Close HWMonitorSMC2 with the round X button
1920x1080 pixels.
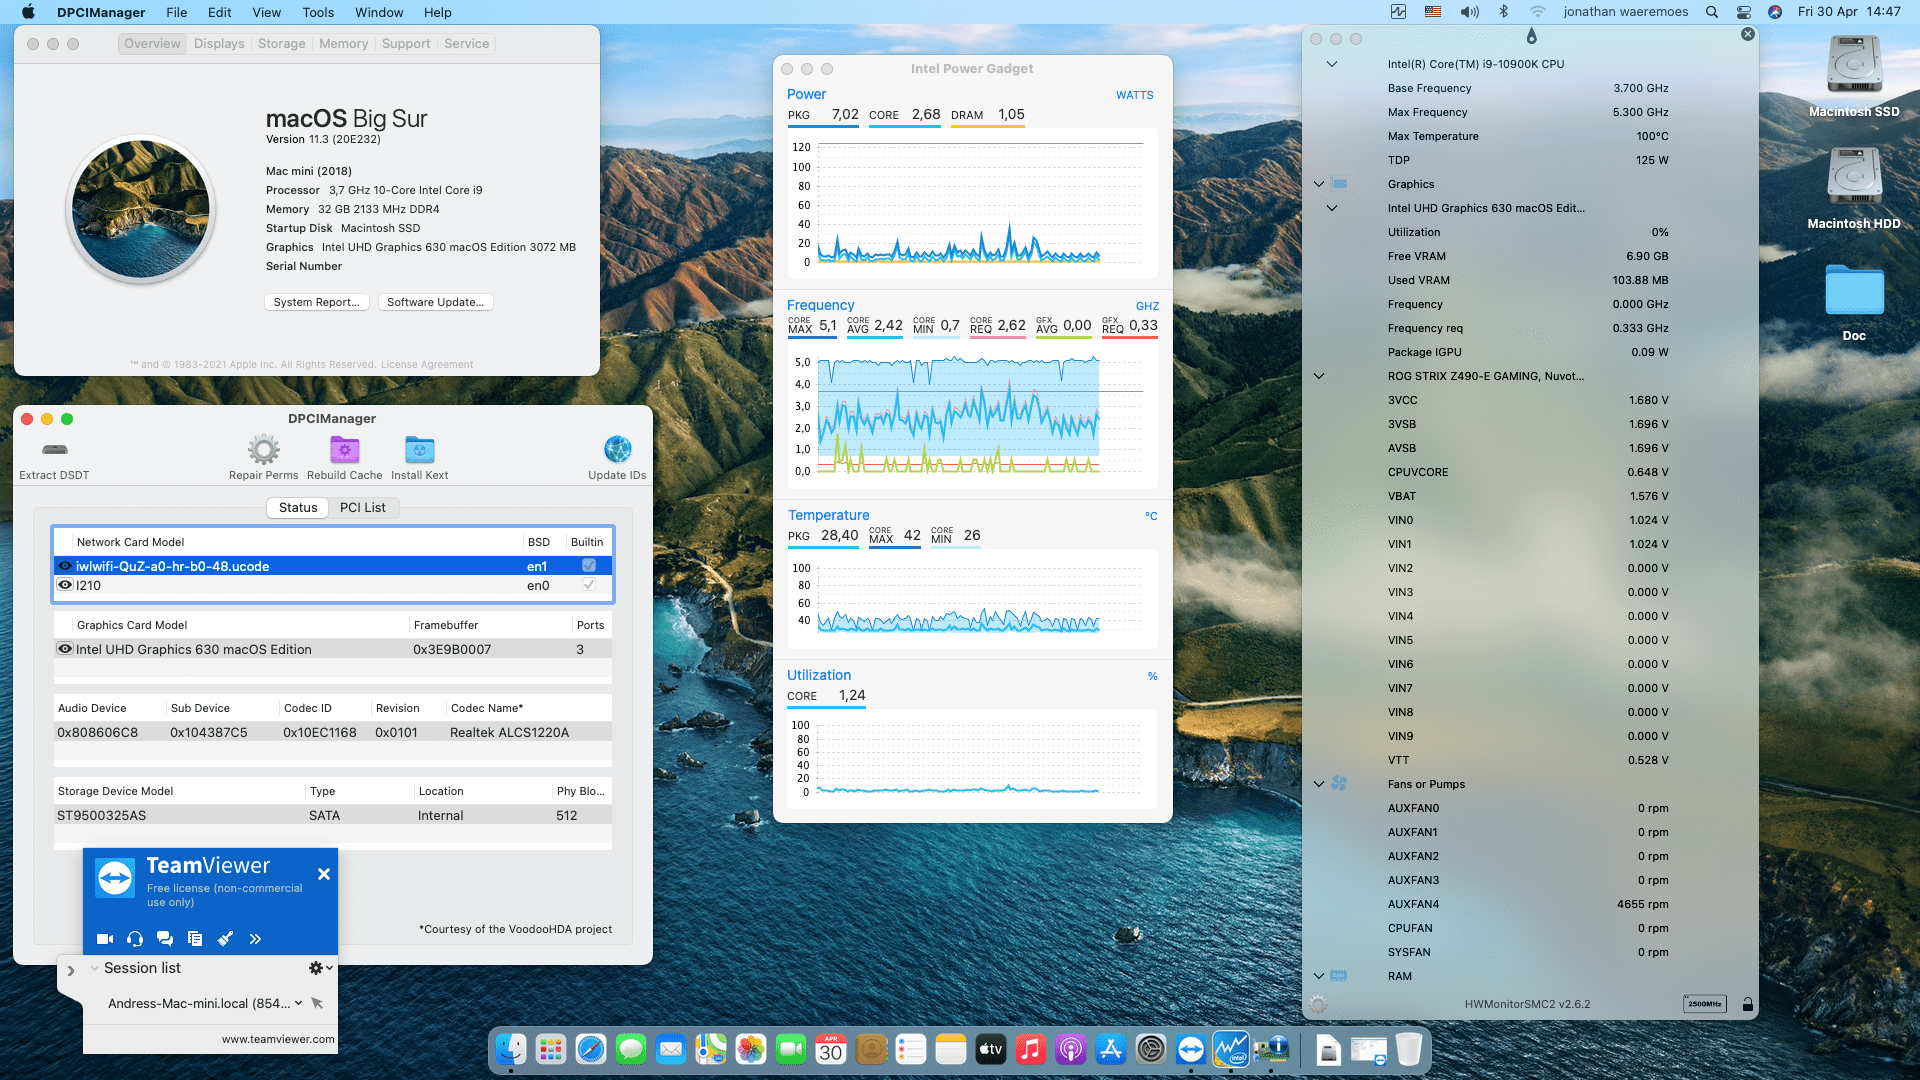(x=1748, y=34)
